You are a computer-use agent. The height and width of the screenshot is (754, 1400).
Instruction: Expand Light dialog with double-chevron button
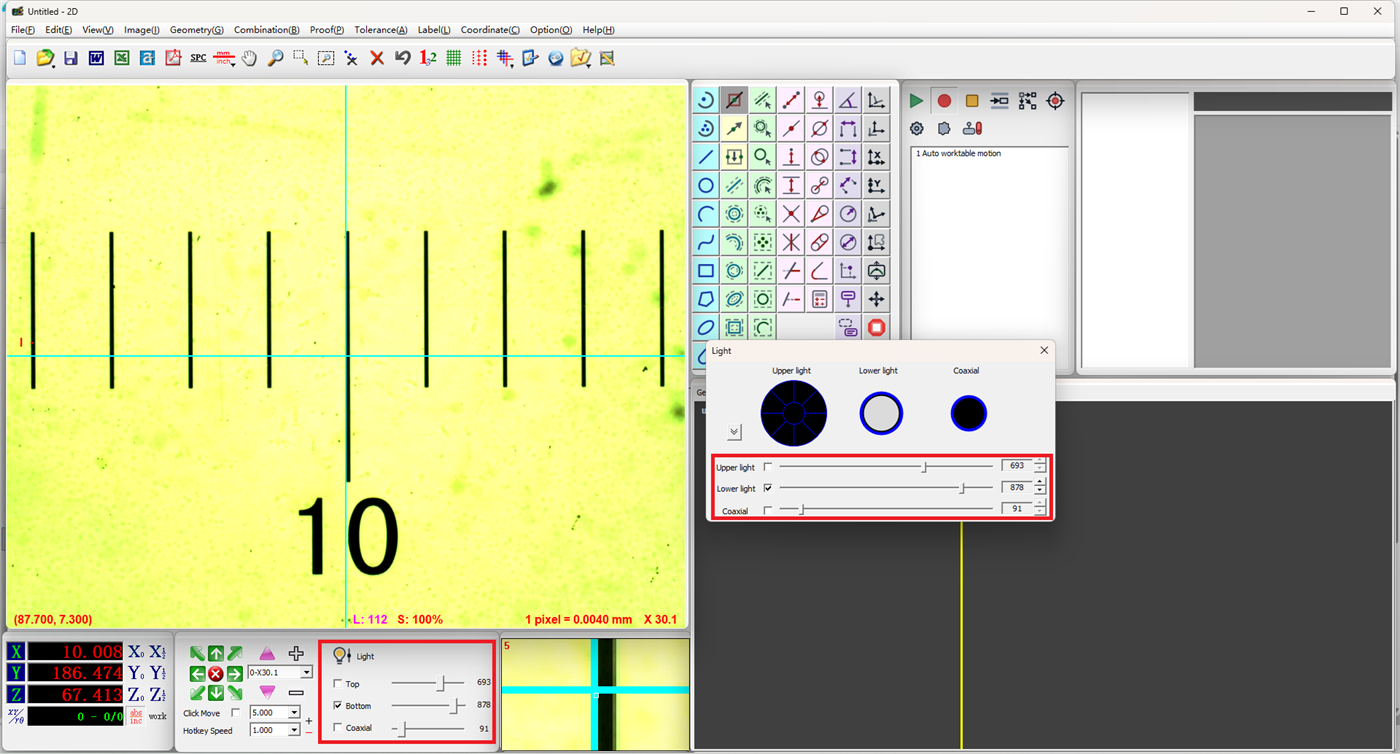click(734, 432)
